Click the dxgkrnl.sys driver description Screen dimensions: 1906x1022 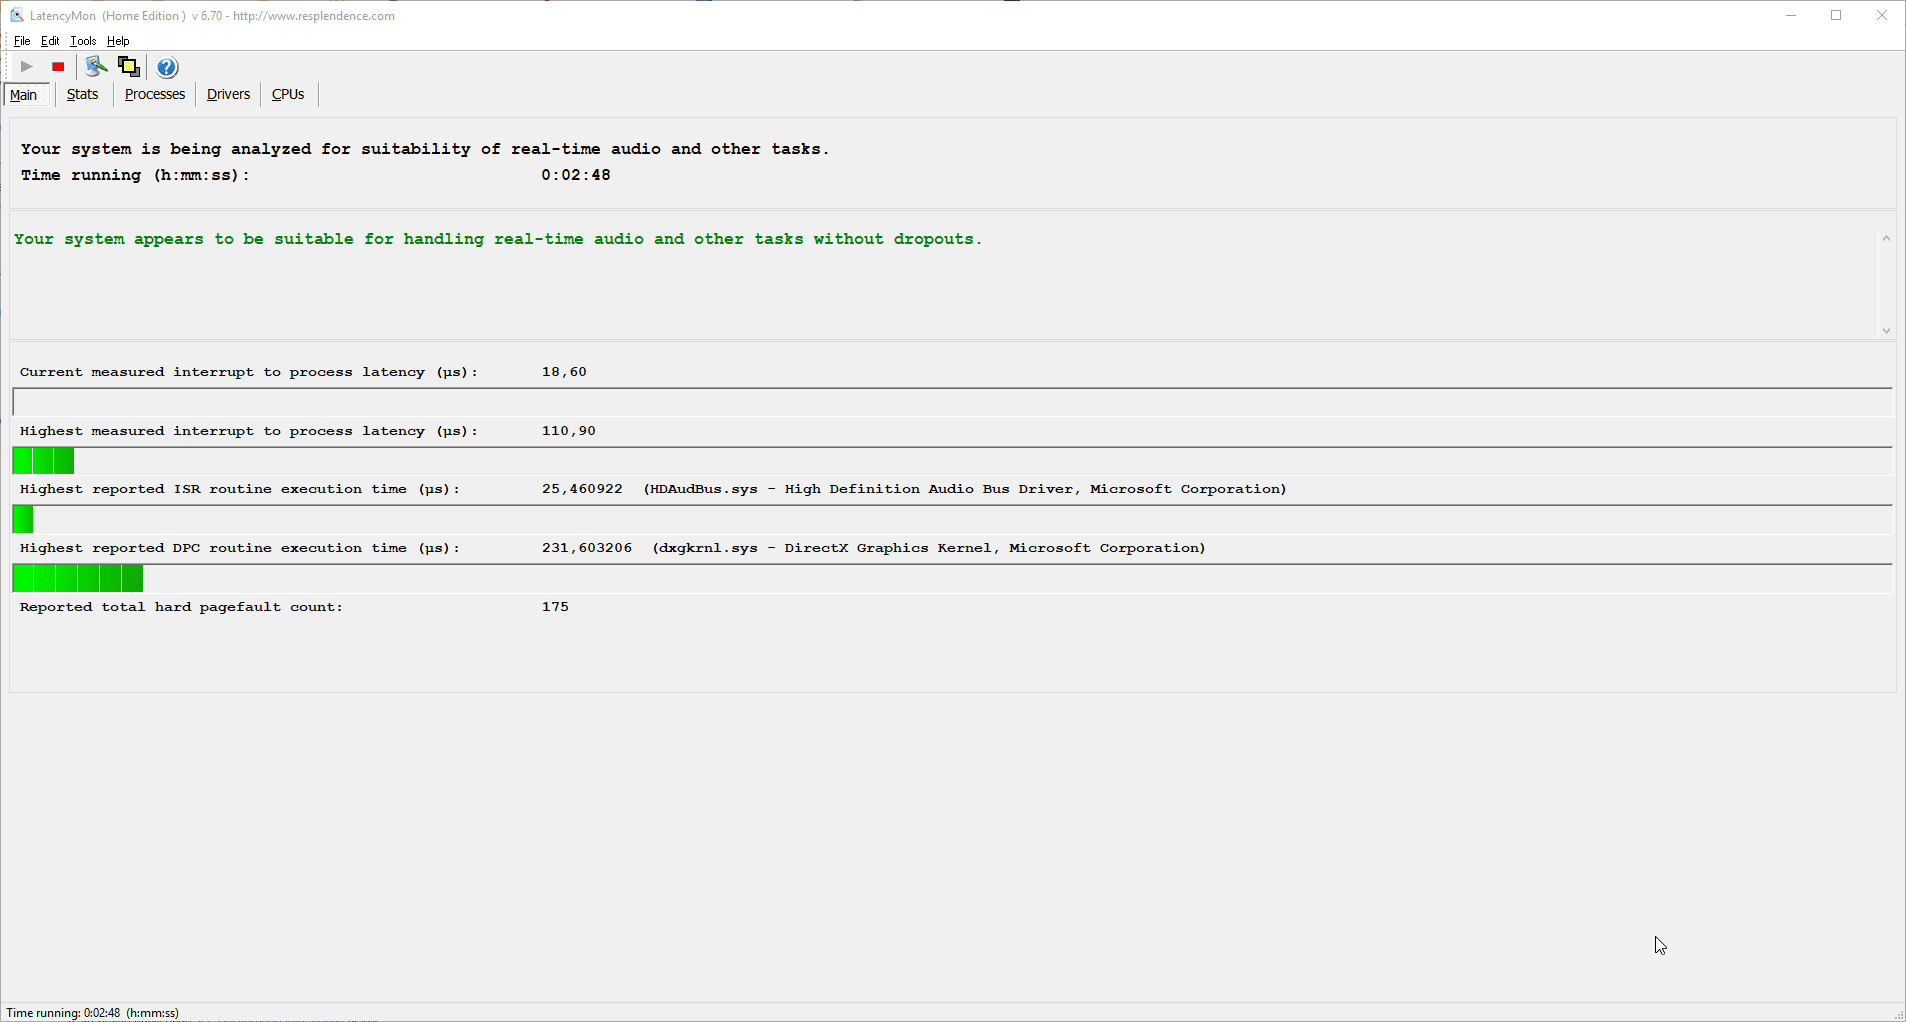[x=929, y=548]
